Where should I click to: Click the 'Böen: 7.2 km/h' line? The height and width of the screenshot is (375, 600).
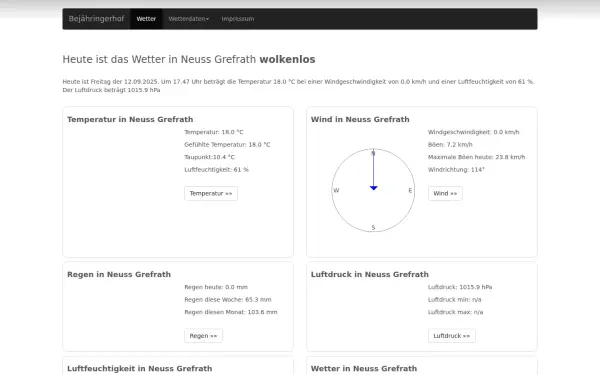pyautogui.click(x=450, y=145)
